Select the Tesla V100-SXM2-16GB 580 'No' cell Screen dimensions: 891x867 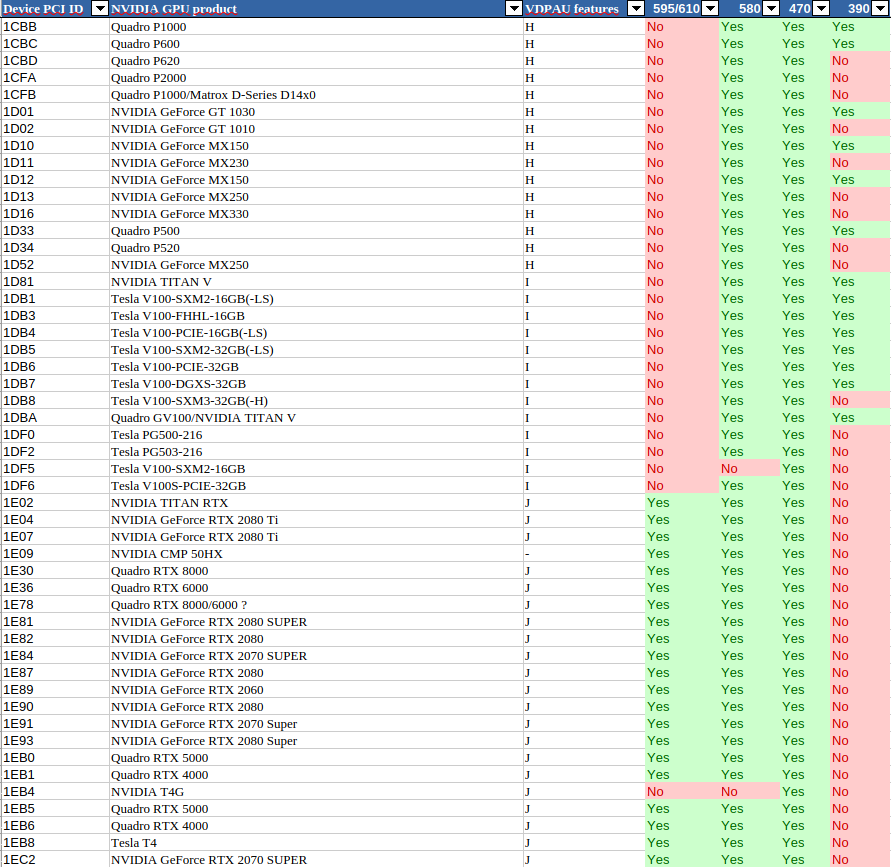749,469
